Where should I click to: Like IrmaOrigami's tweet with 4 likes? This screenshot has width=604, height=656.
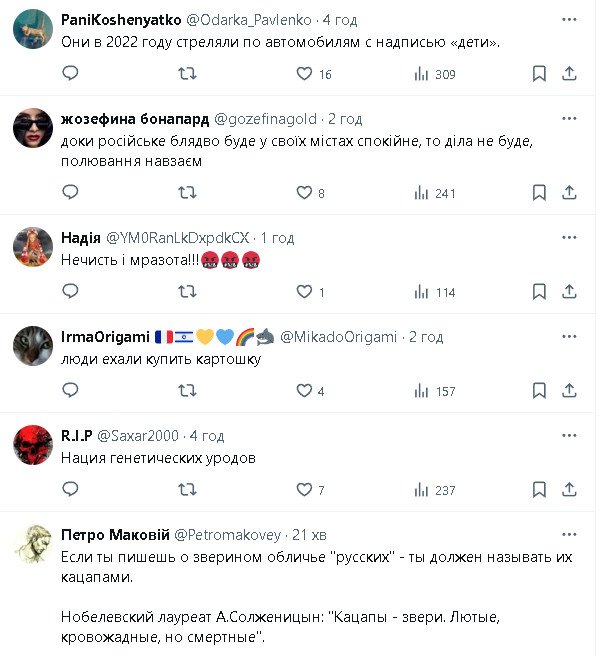[x=305, y=391]
